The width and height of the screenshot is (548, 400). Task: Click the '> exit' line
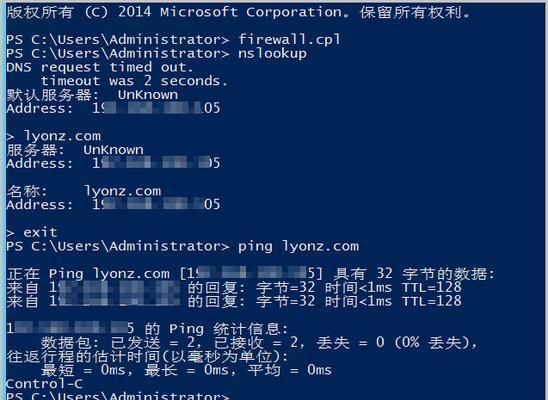pyautogui.click(x=32, y=232)
